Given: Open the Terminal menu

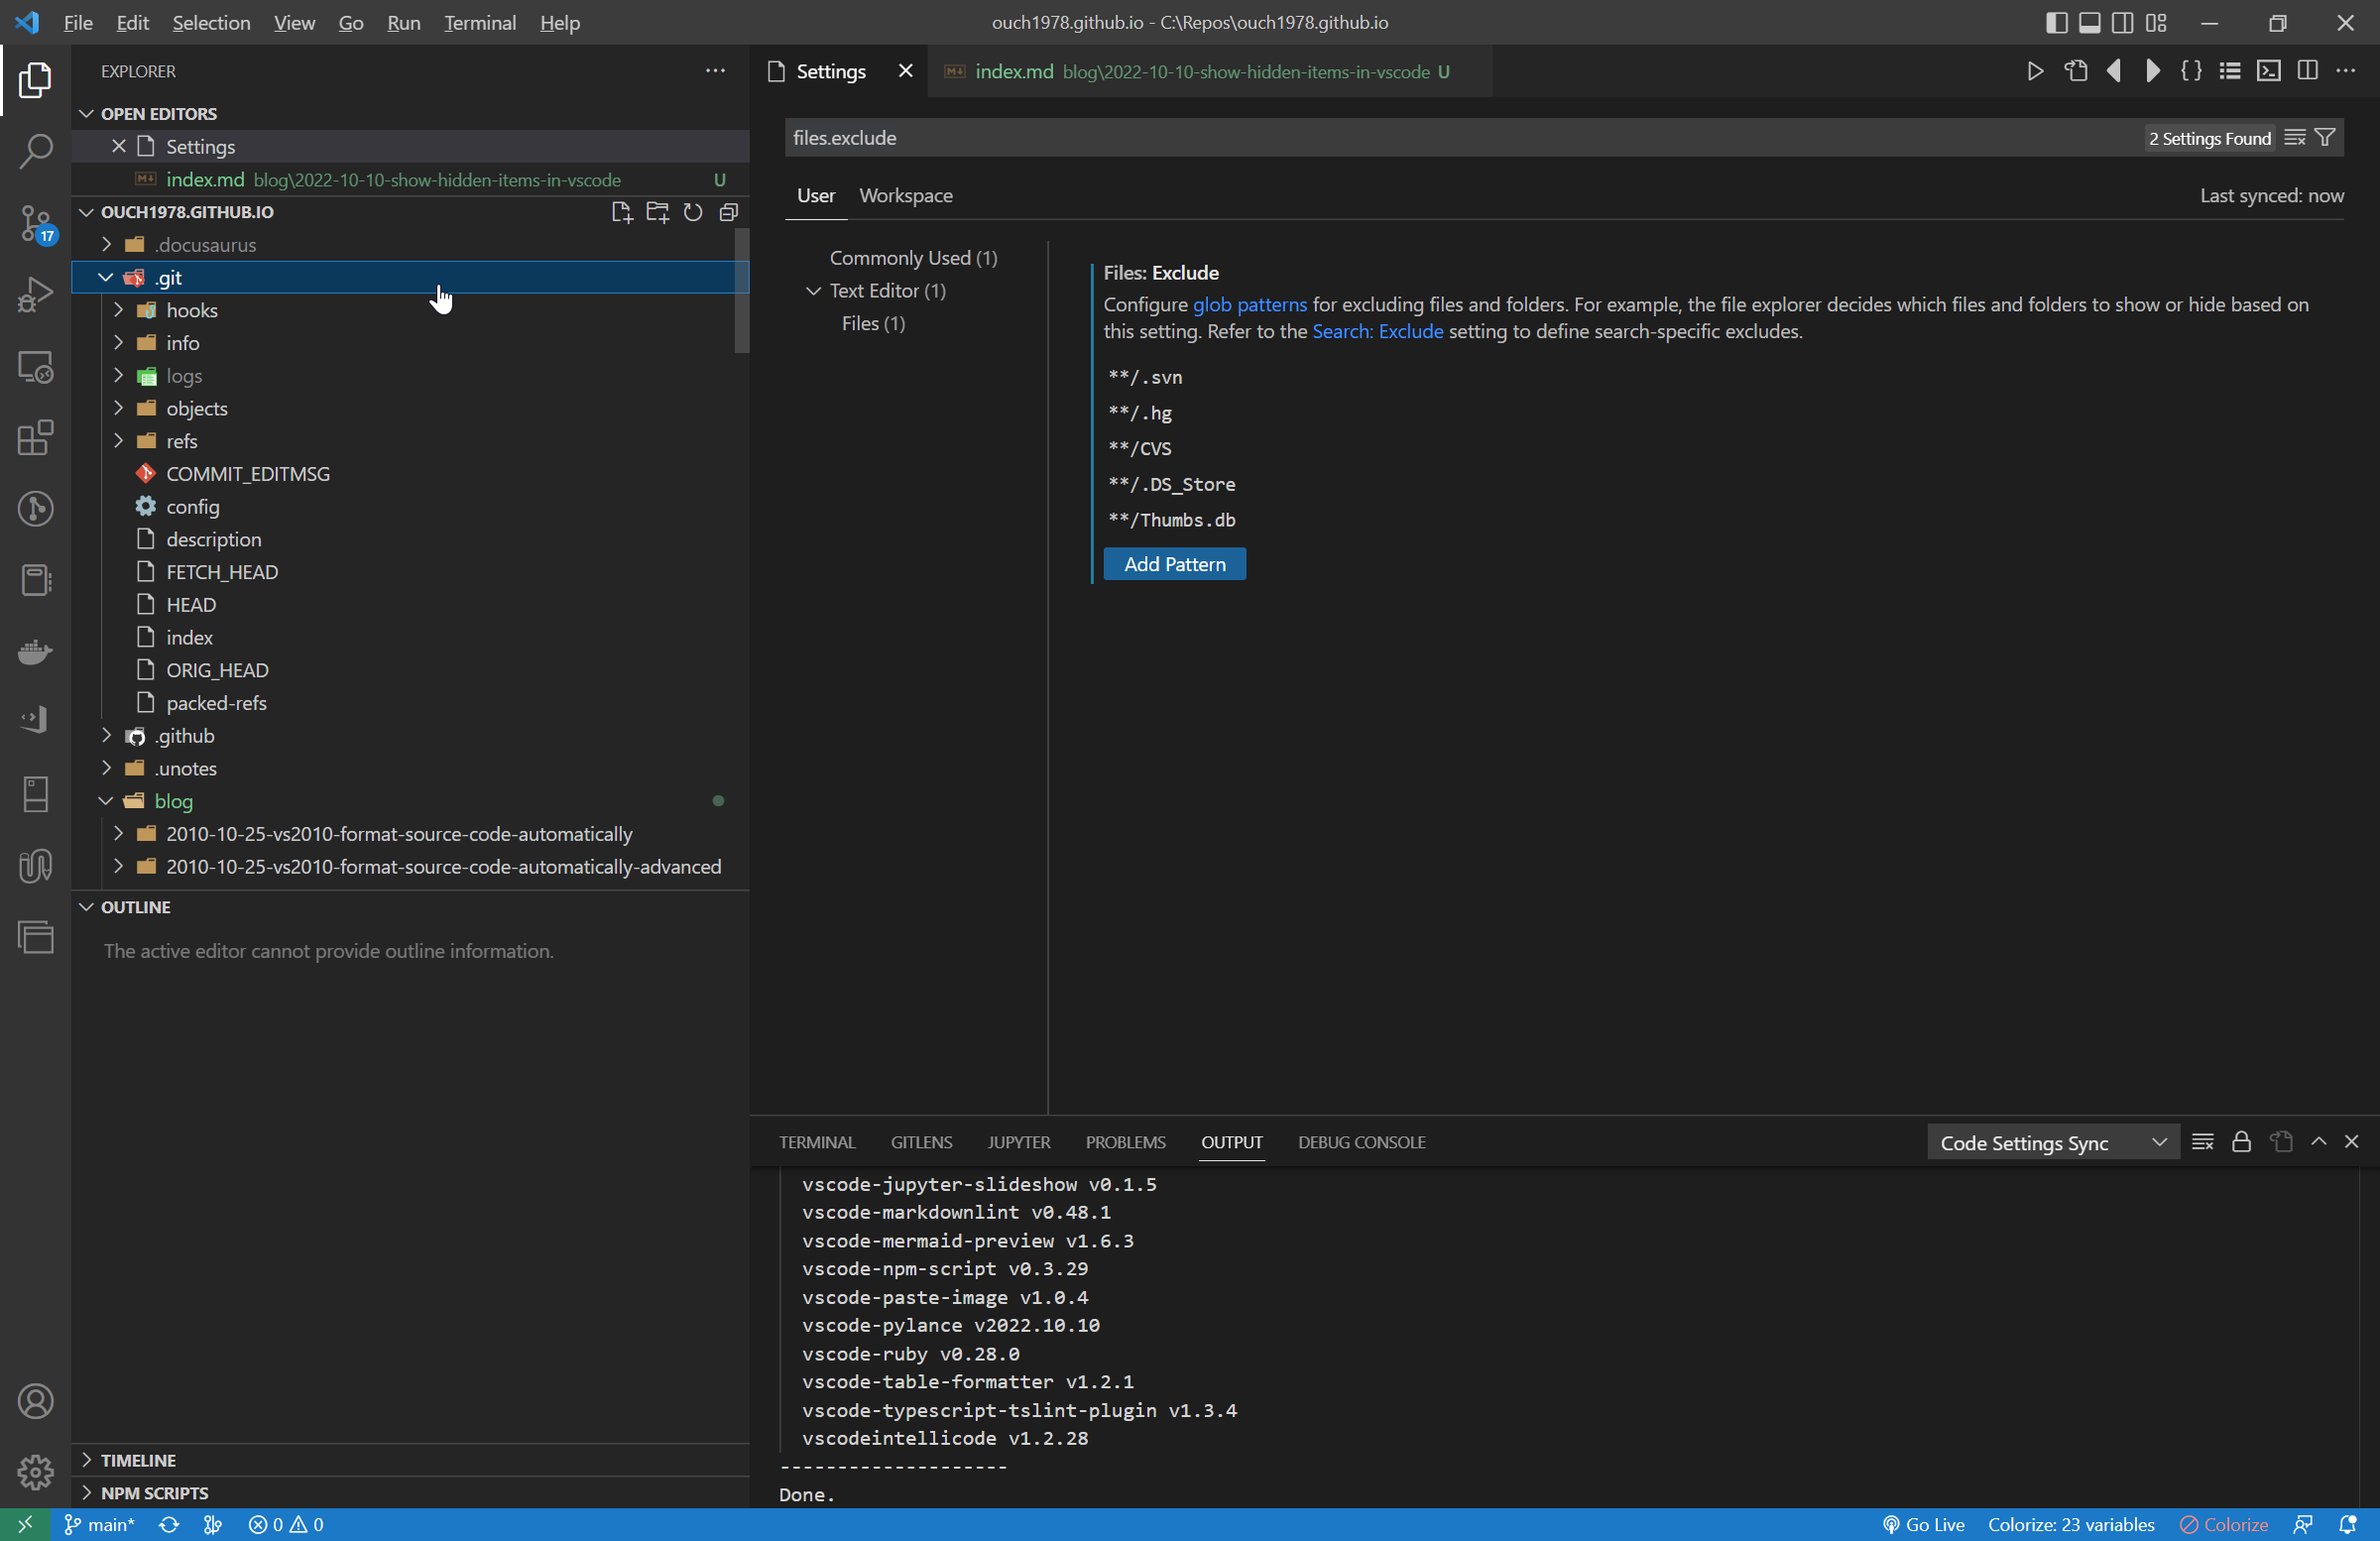Looking at the screenshot, I should [480, 23].
